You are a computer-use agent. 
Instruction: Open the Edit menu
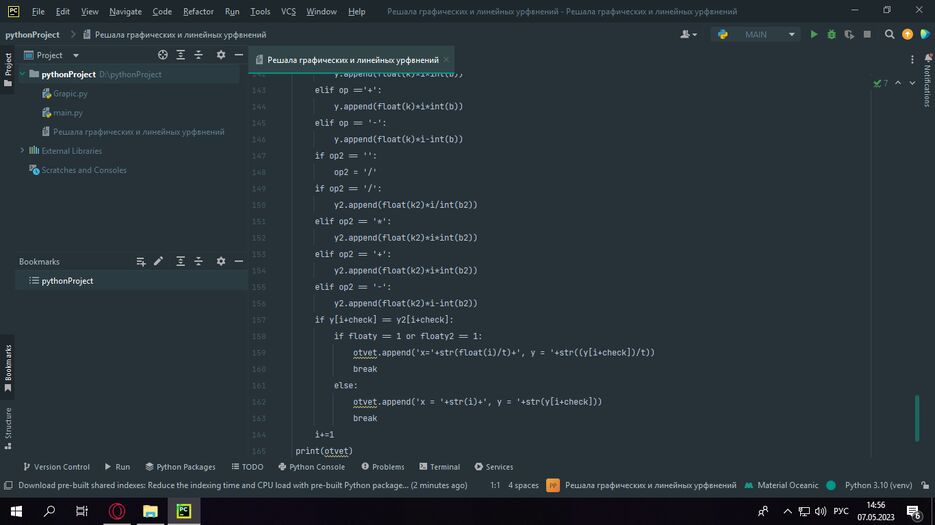click(62, 11)
